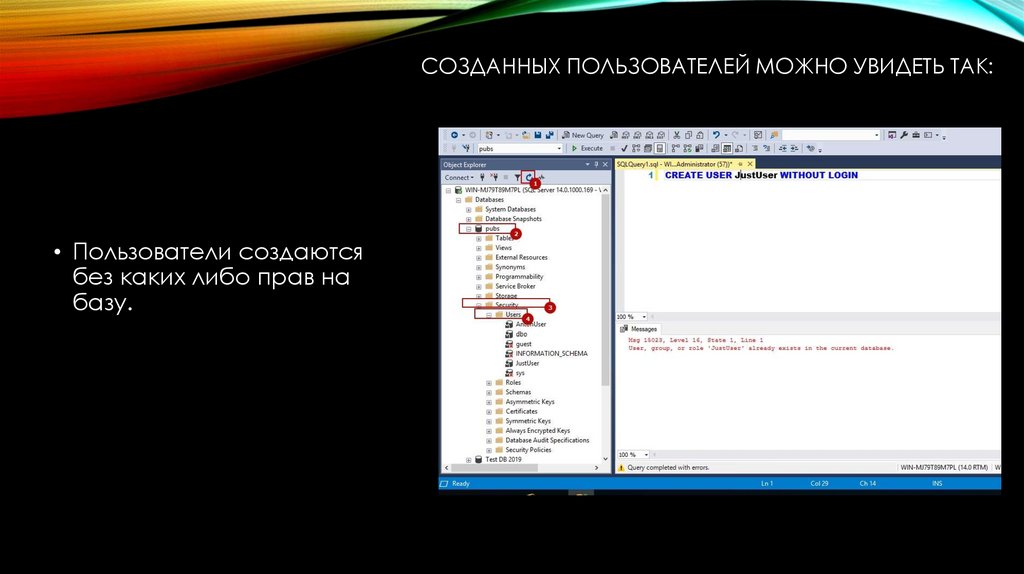
Task: Expand the Roles folder
Action: click(488, 383)
